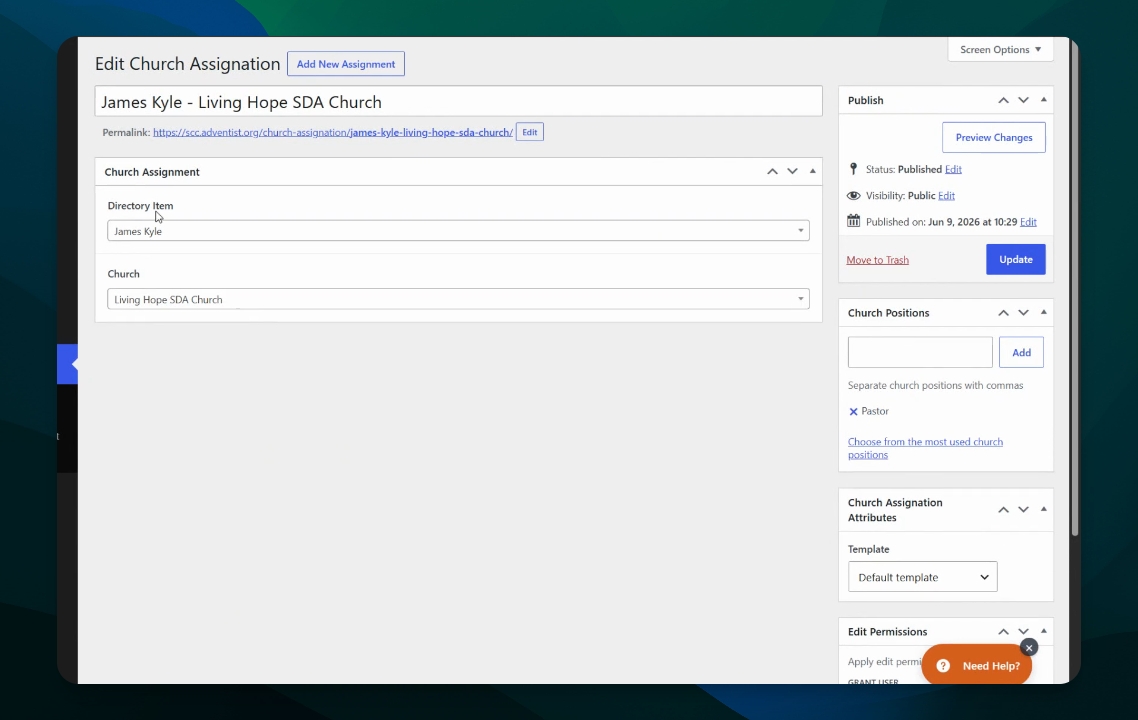Viewport: 1138px width, 720px height.
Task: Move Publish panel down arrow
Action: [x=1023, y=100]
